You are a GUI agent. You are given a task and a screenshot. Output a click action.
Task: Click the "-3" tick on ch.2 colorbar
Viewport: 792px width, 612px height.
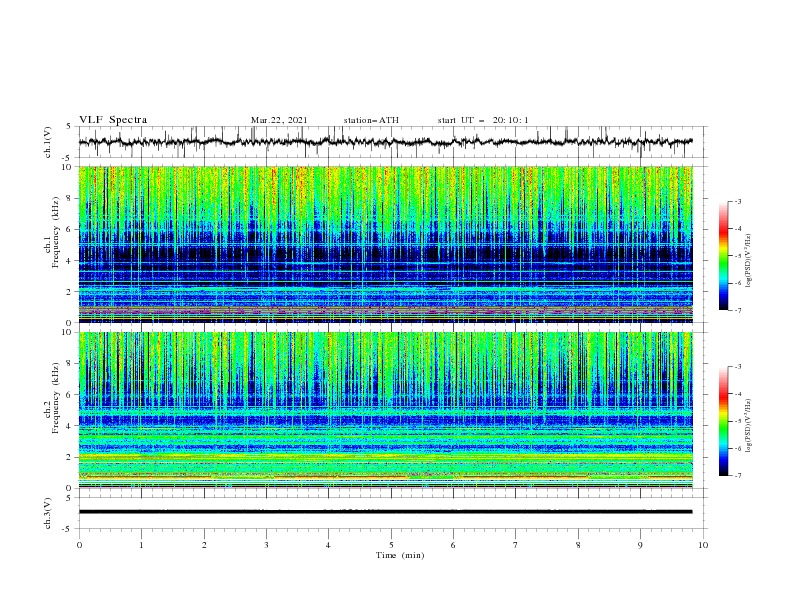tap(737, 367)
